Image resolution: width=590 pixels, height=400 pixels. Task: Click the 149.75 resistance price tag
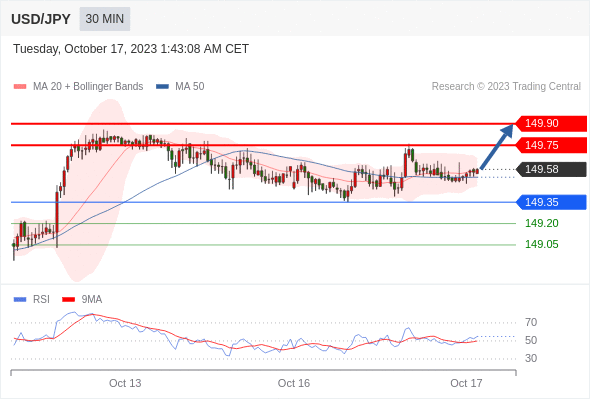pyautogui.click(x=551, y=145)
